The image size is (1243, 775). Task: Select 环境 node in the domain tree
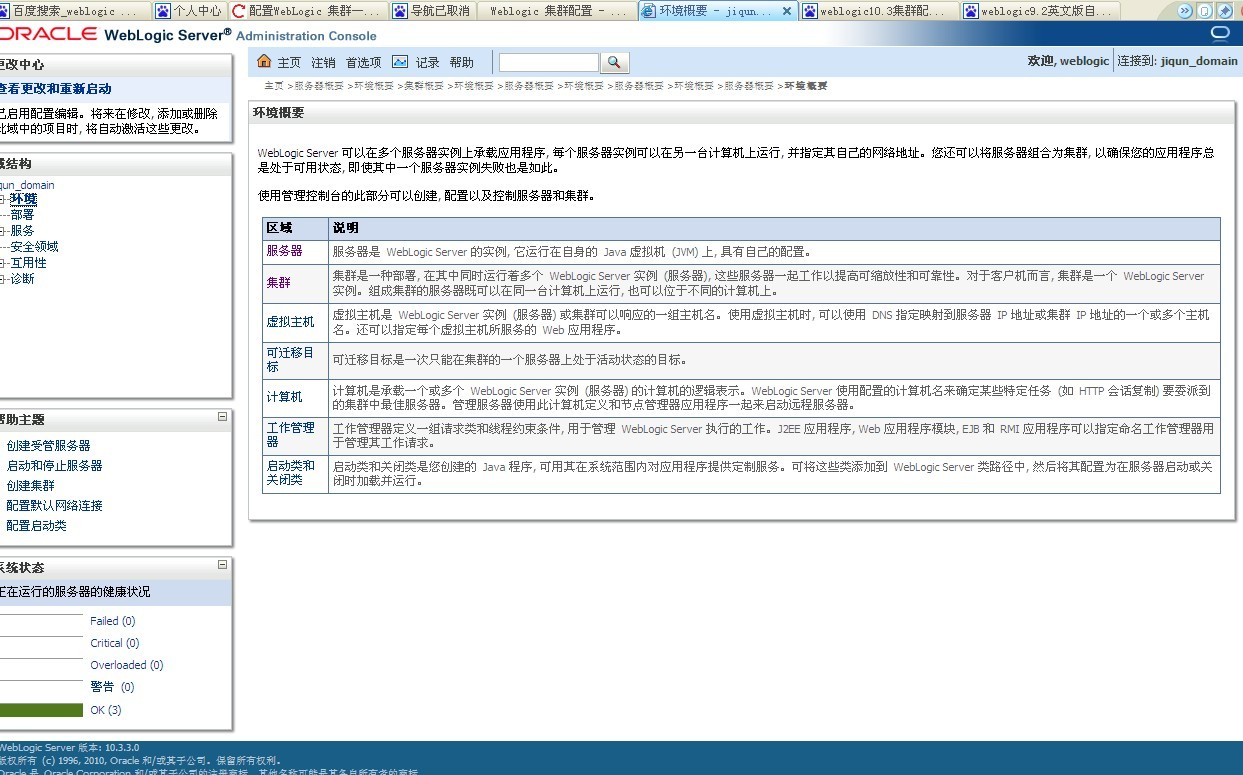24,199
